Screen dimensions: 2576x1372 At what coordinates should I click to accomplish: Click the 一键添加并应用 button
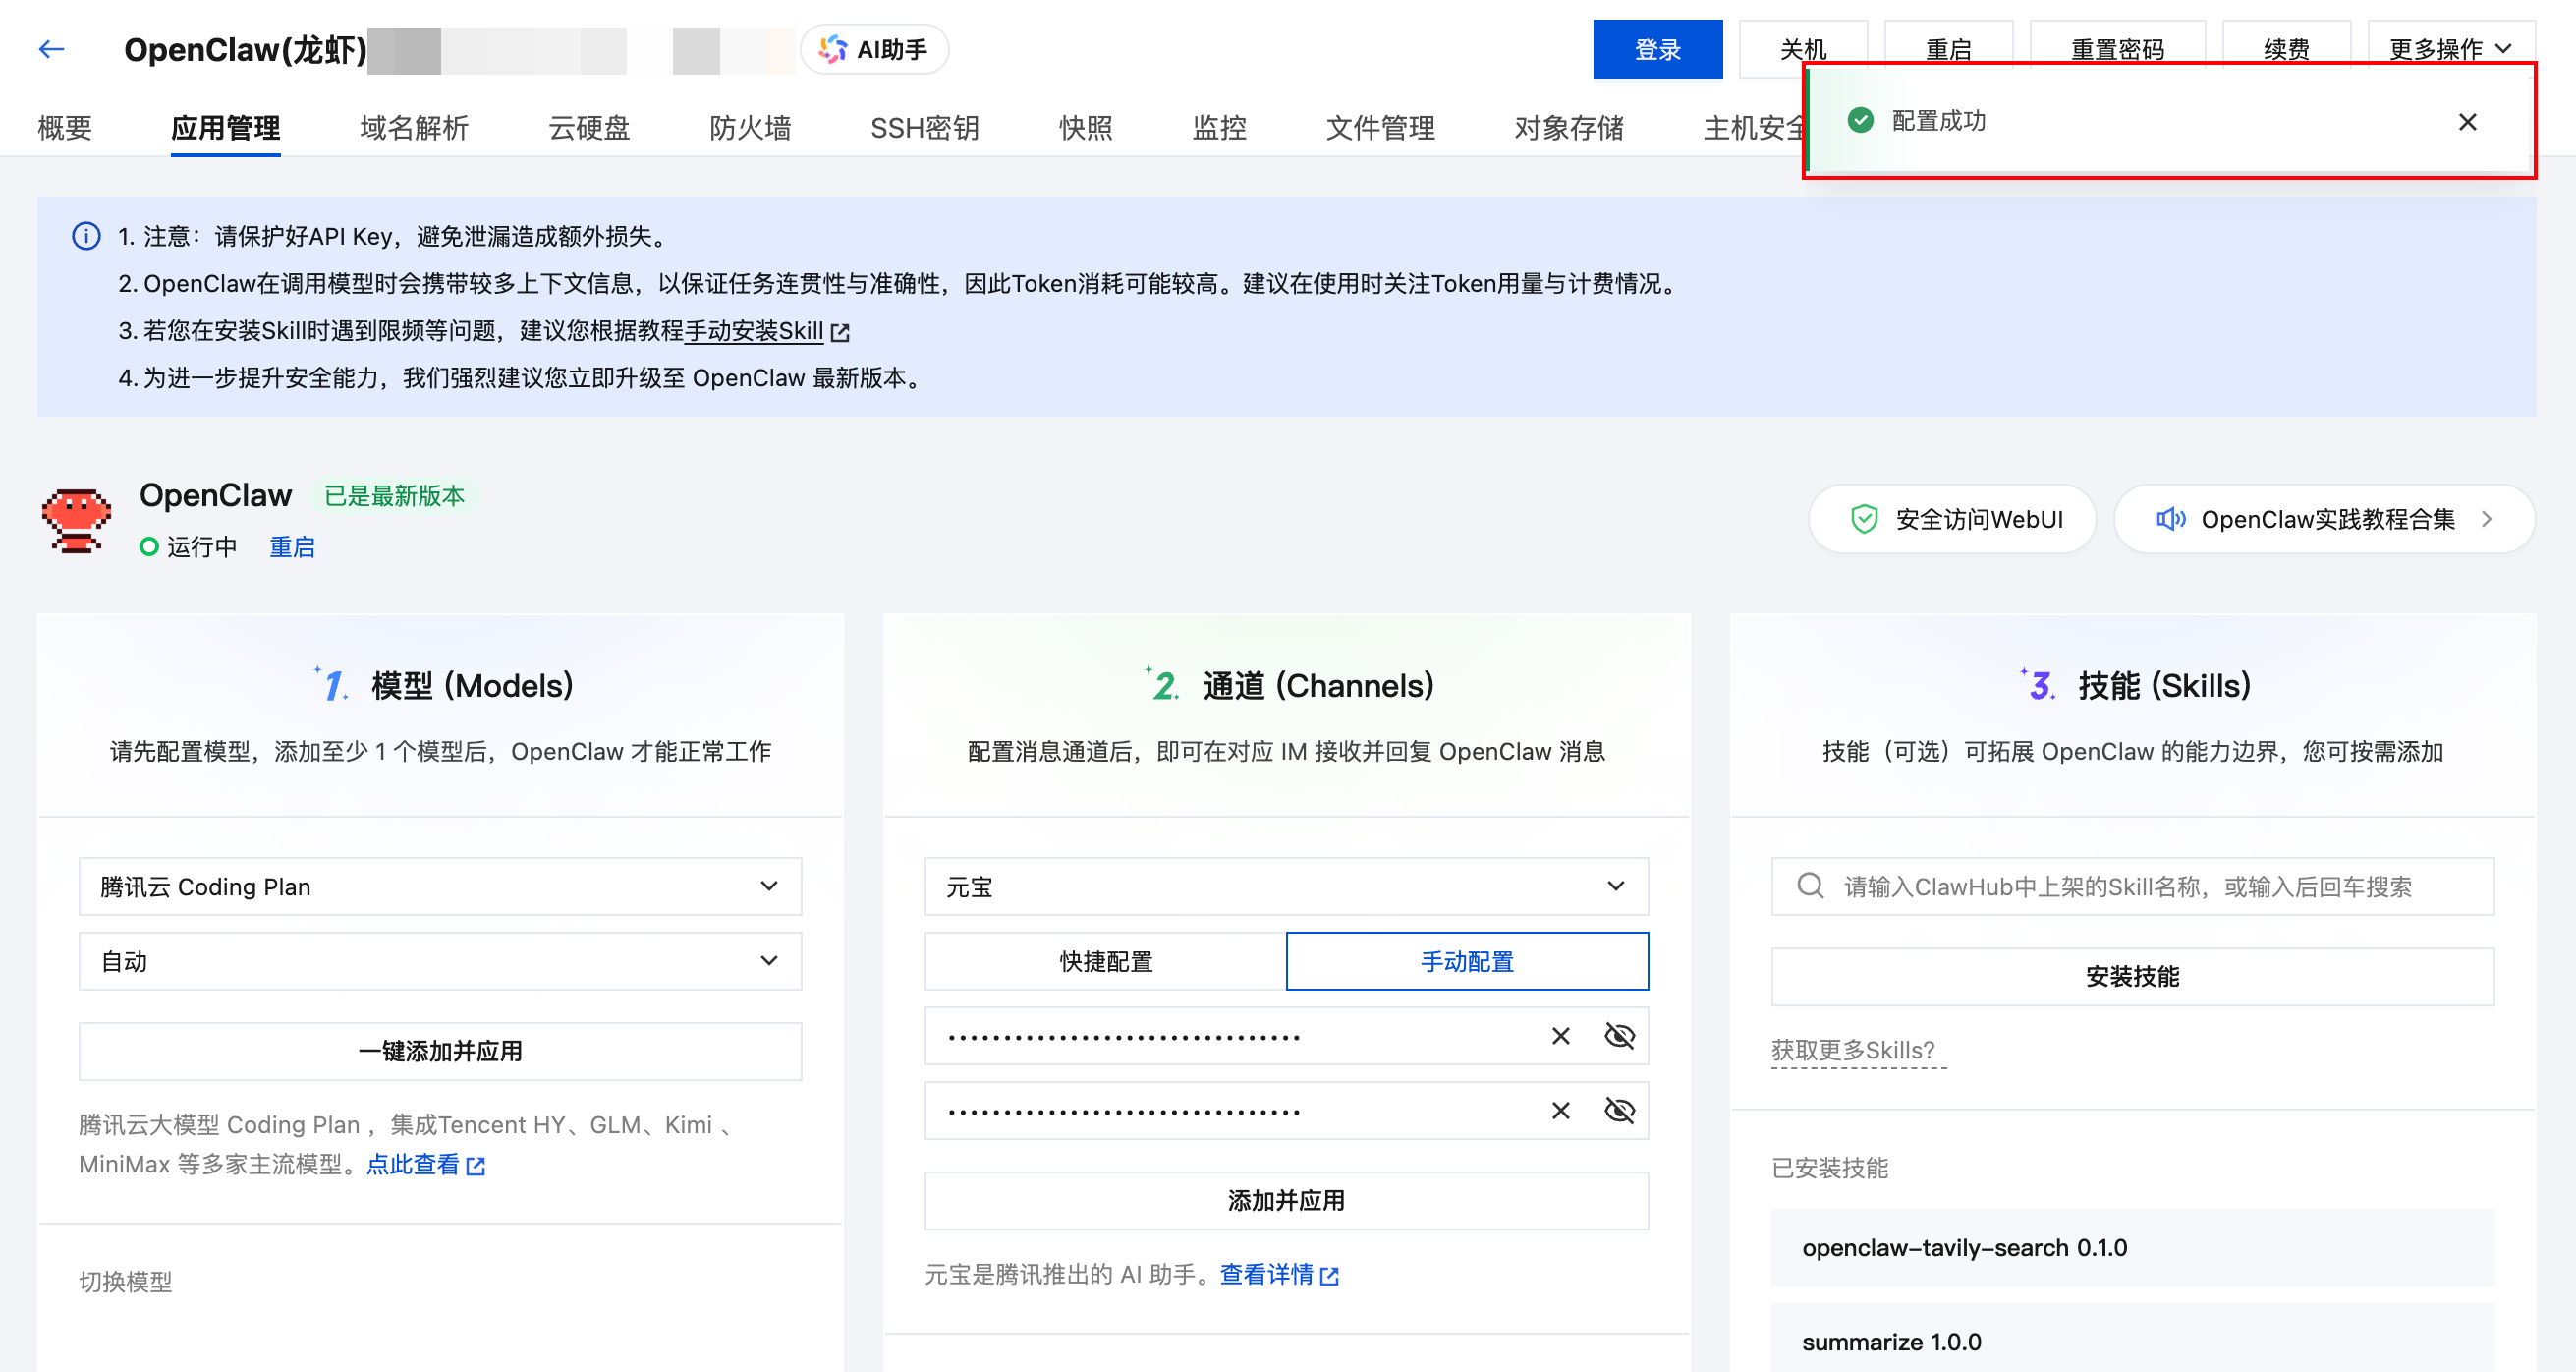(x=440, y=1051)
